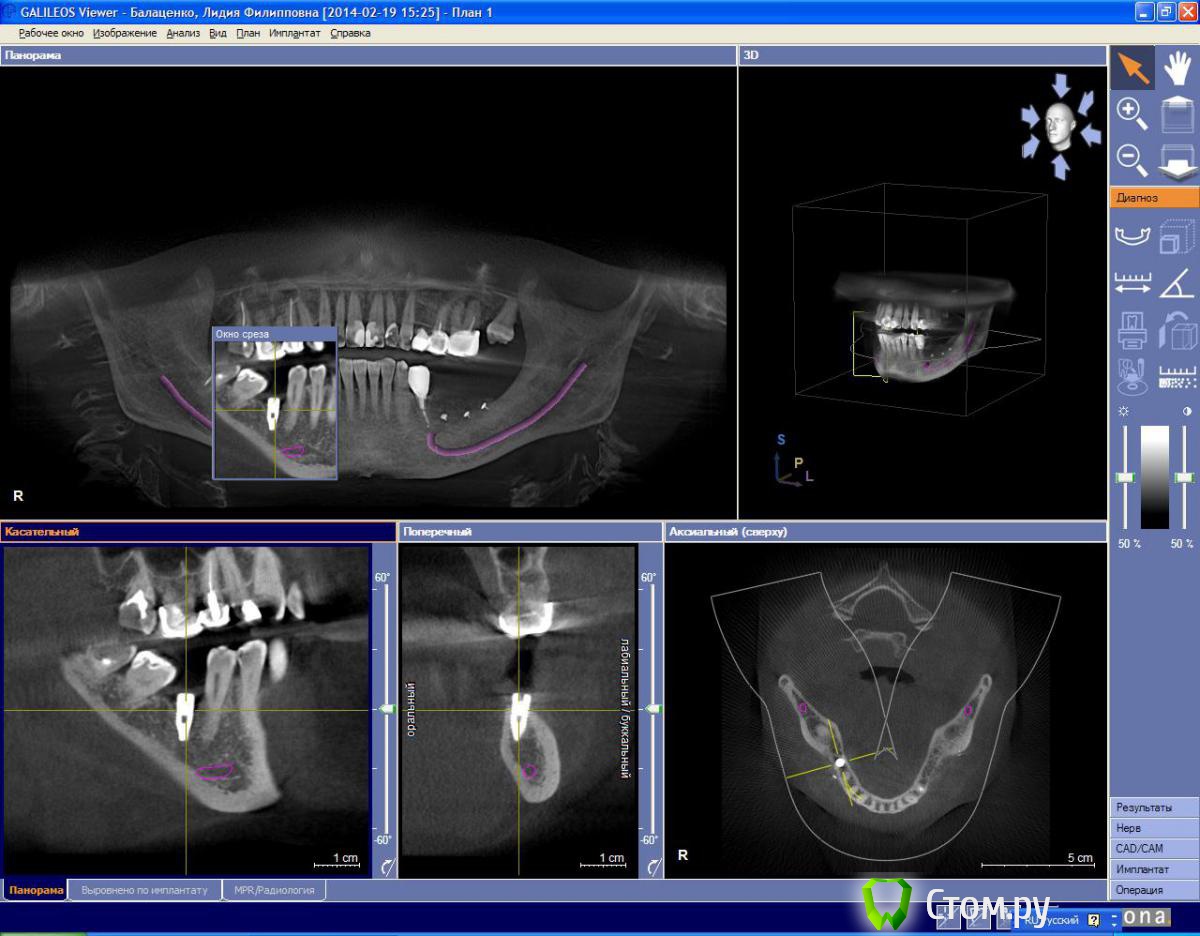Screen dimensions: 1200x936
Task: Select the arrow pointer tool
Action: 1132,68
